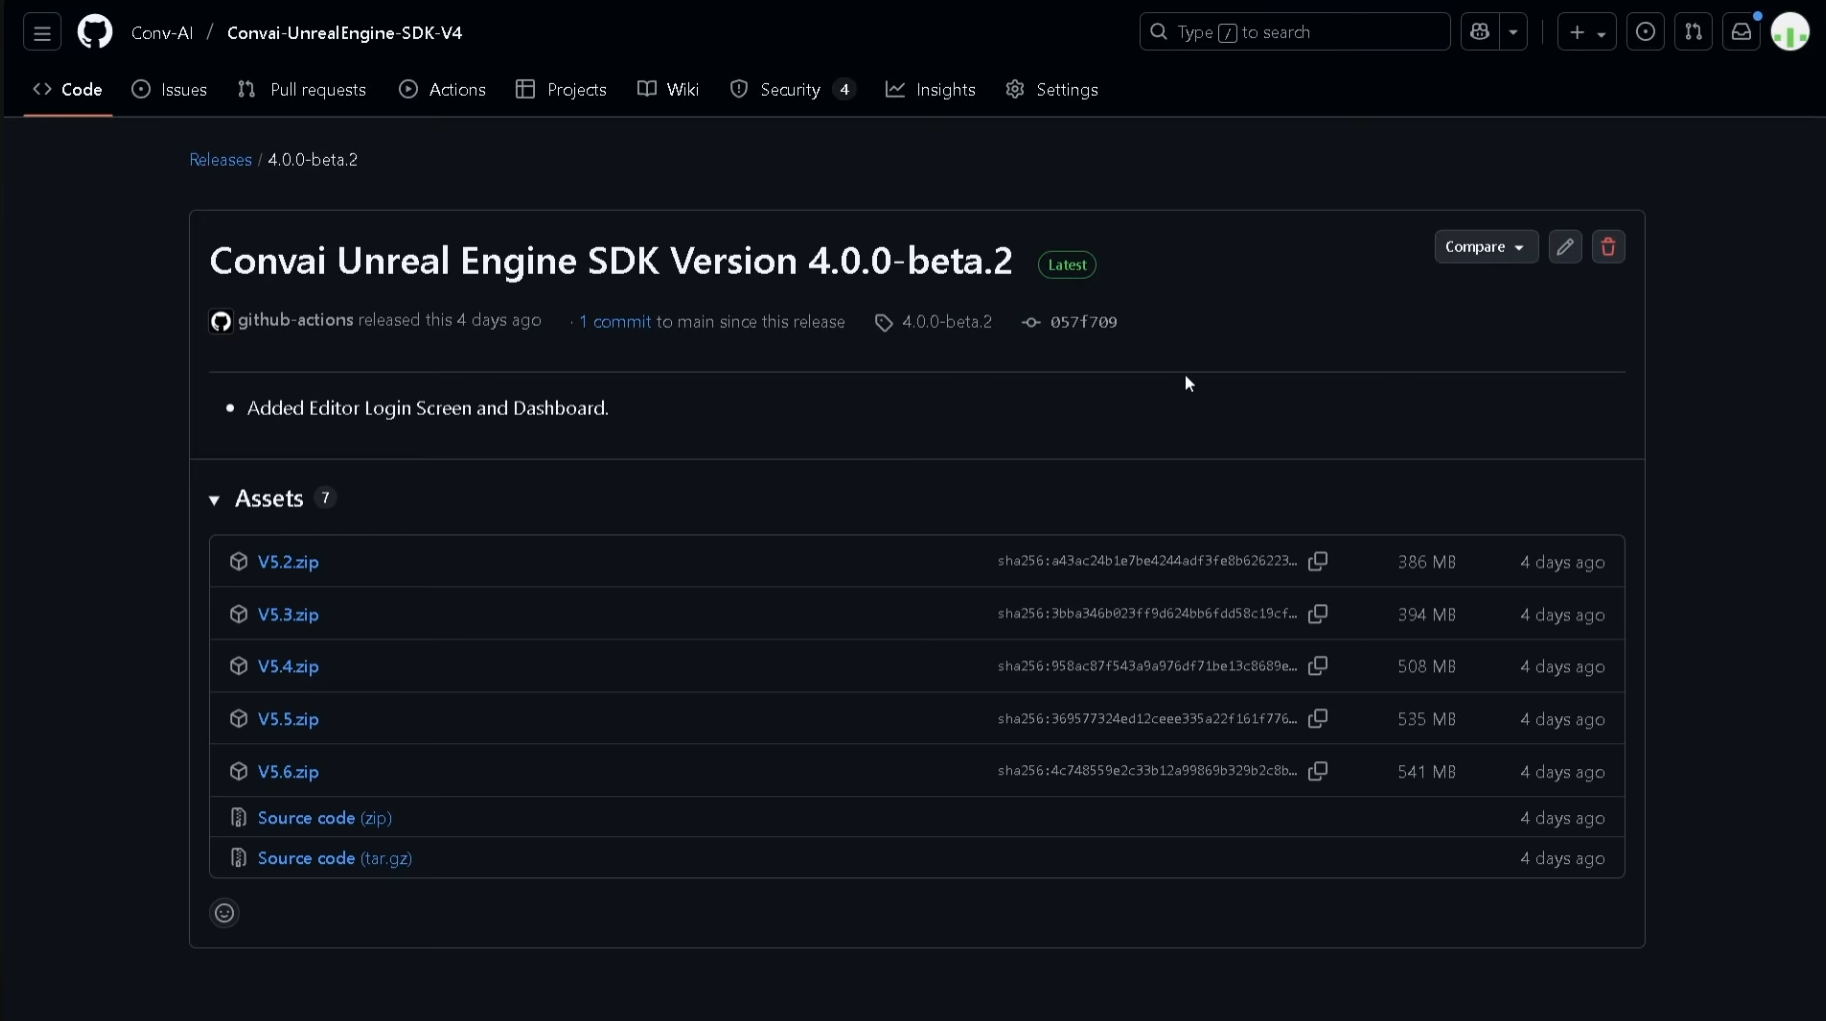Switch to the Wiki tab
Viewport: 1826px width, 1021px height.
tap(668, 90)
